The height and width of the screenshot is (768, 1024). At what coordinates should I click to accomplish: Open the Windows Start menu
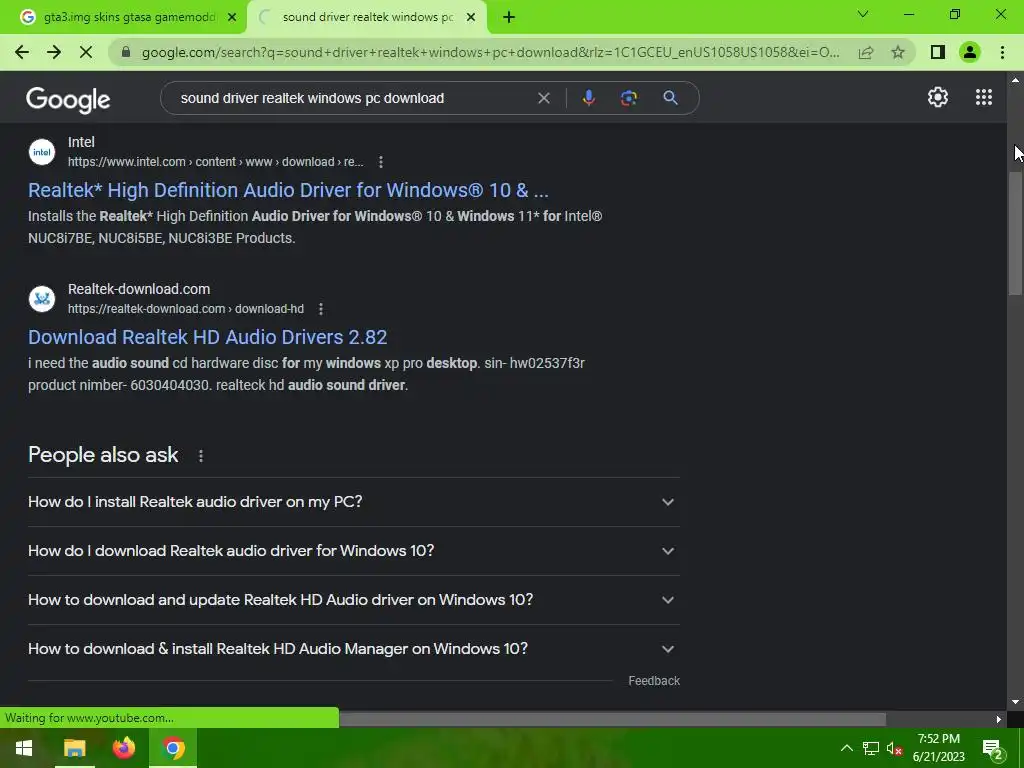(24, 748)
